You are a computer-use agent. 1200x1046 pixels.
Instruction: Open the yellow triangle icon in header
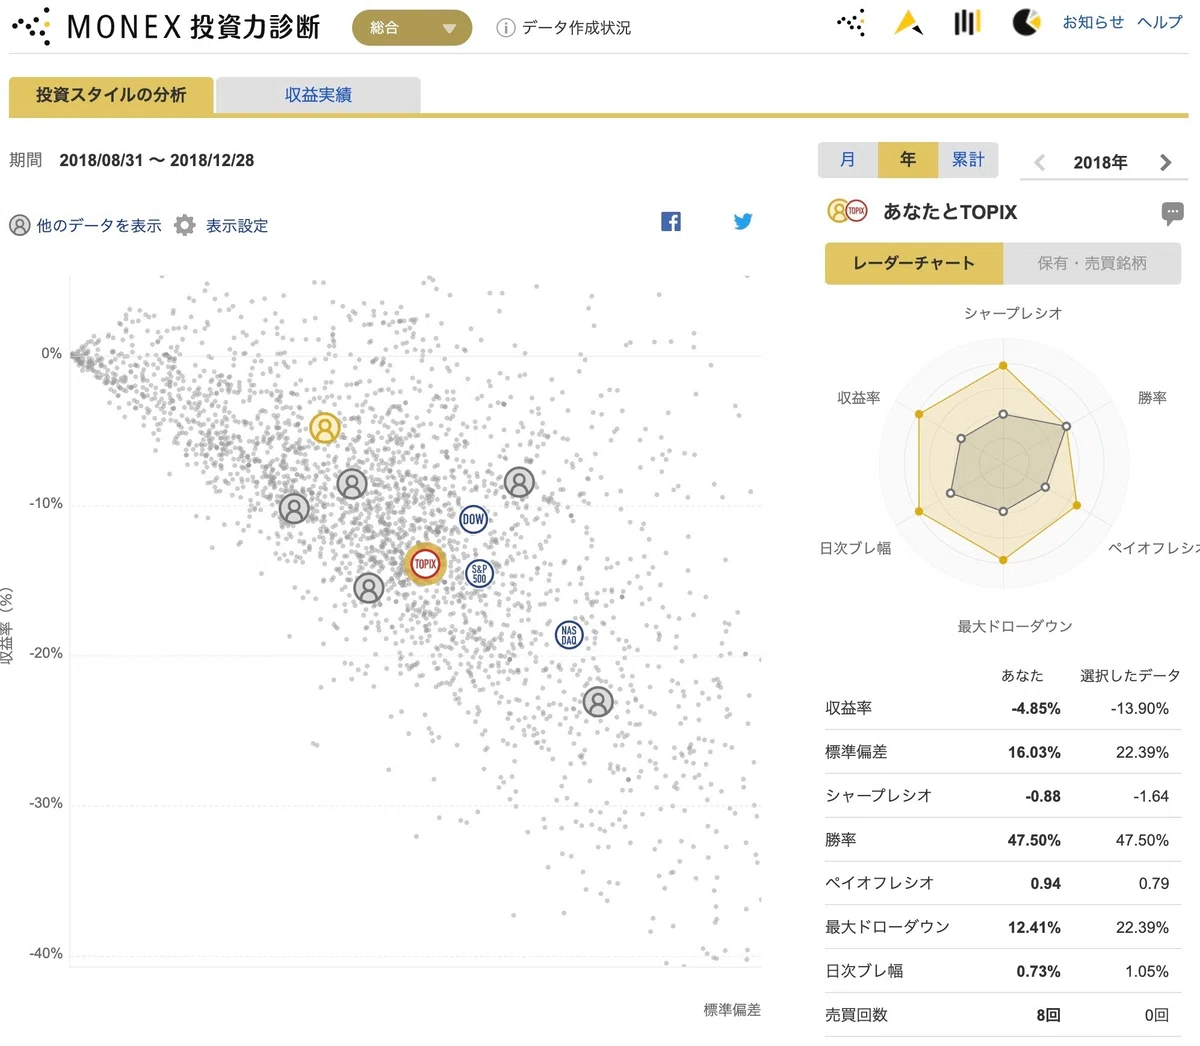click(x=908, y=22)
